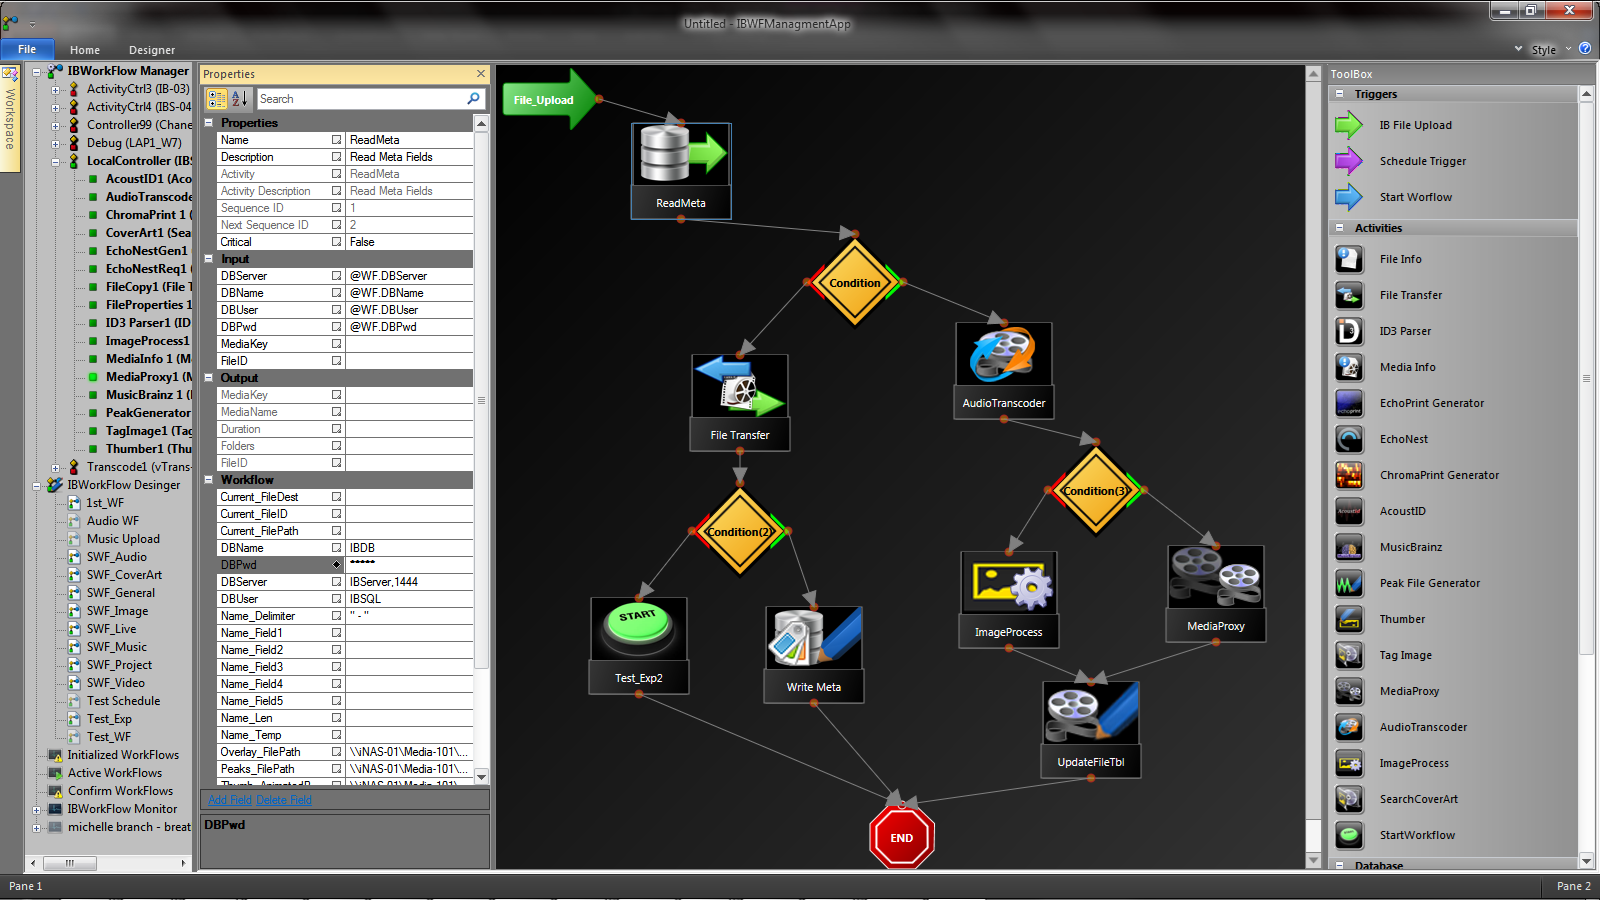Click the marker box beside Critical property
1600x900 pixels.
[x=337, y=242]
